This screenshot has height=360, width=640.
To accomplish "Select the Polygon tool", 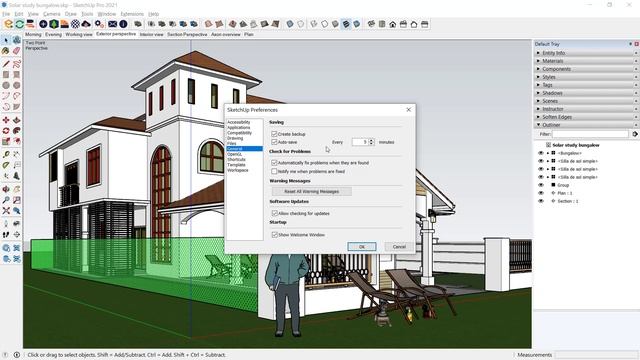I will (x=16, y=85).
